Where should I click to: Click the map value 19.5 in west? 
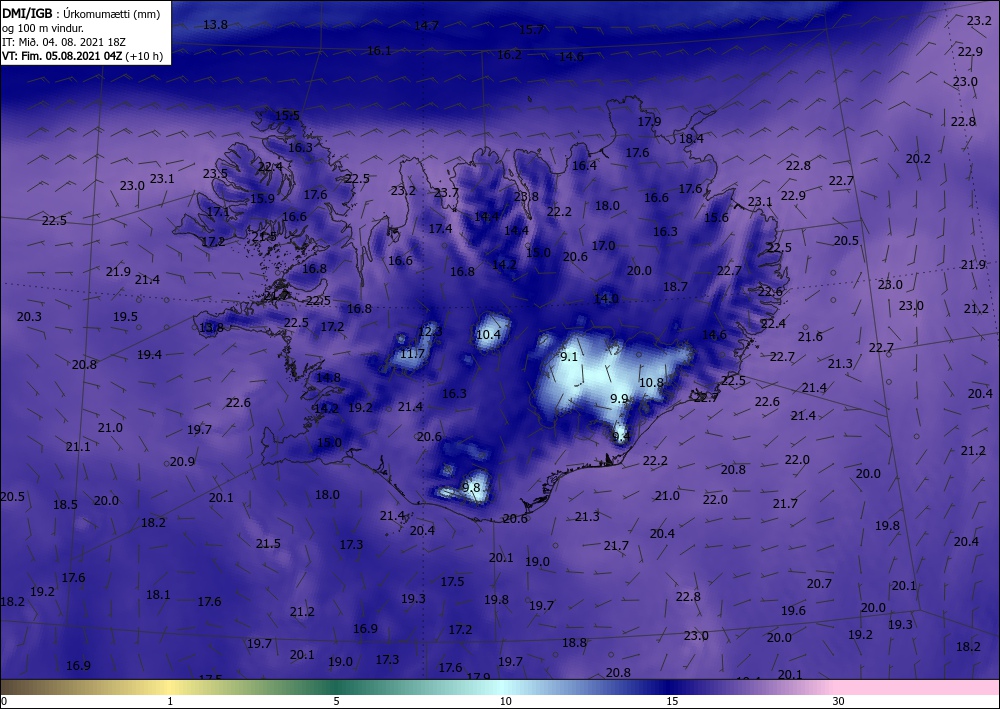pyautogui.click(x=125, y=316)
